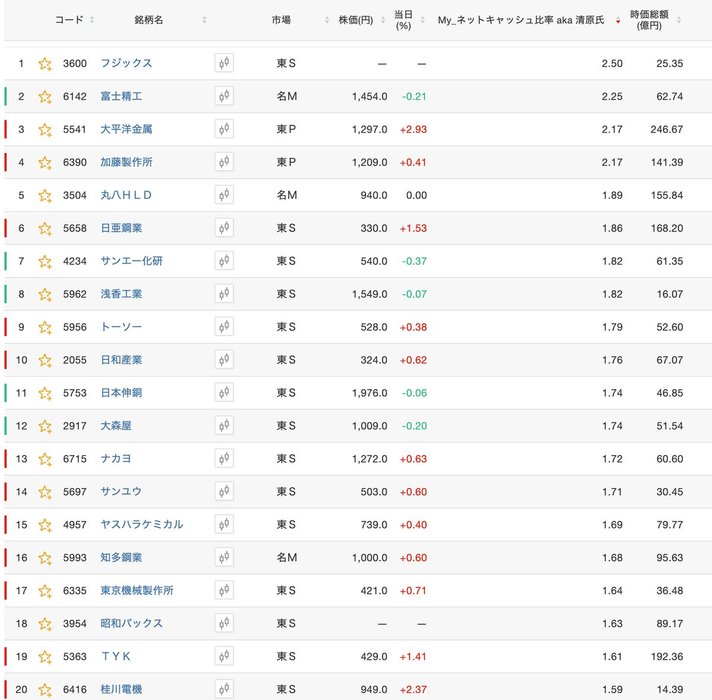This screenshot has width=712, height=700.
Task: Toggle favorite star for 3504 丸八ＨＬＤ
Action: (x=45, y=195)
